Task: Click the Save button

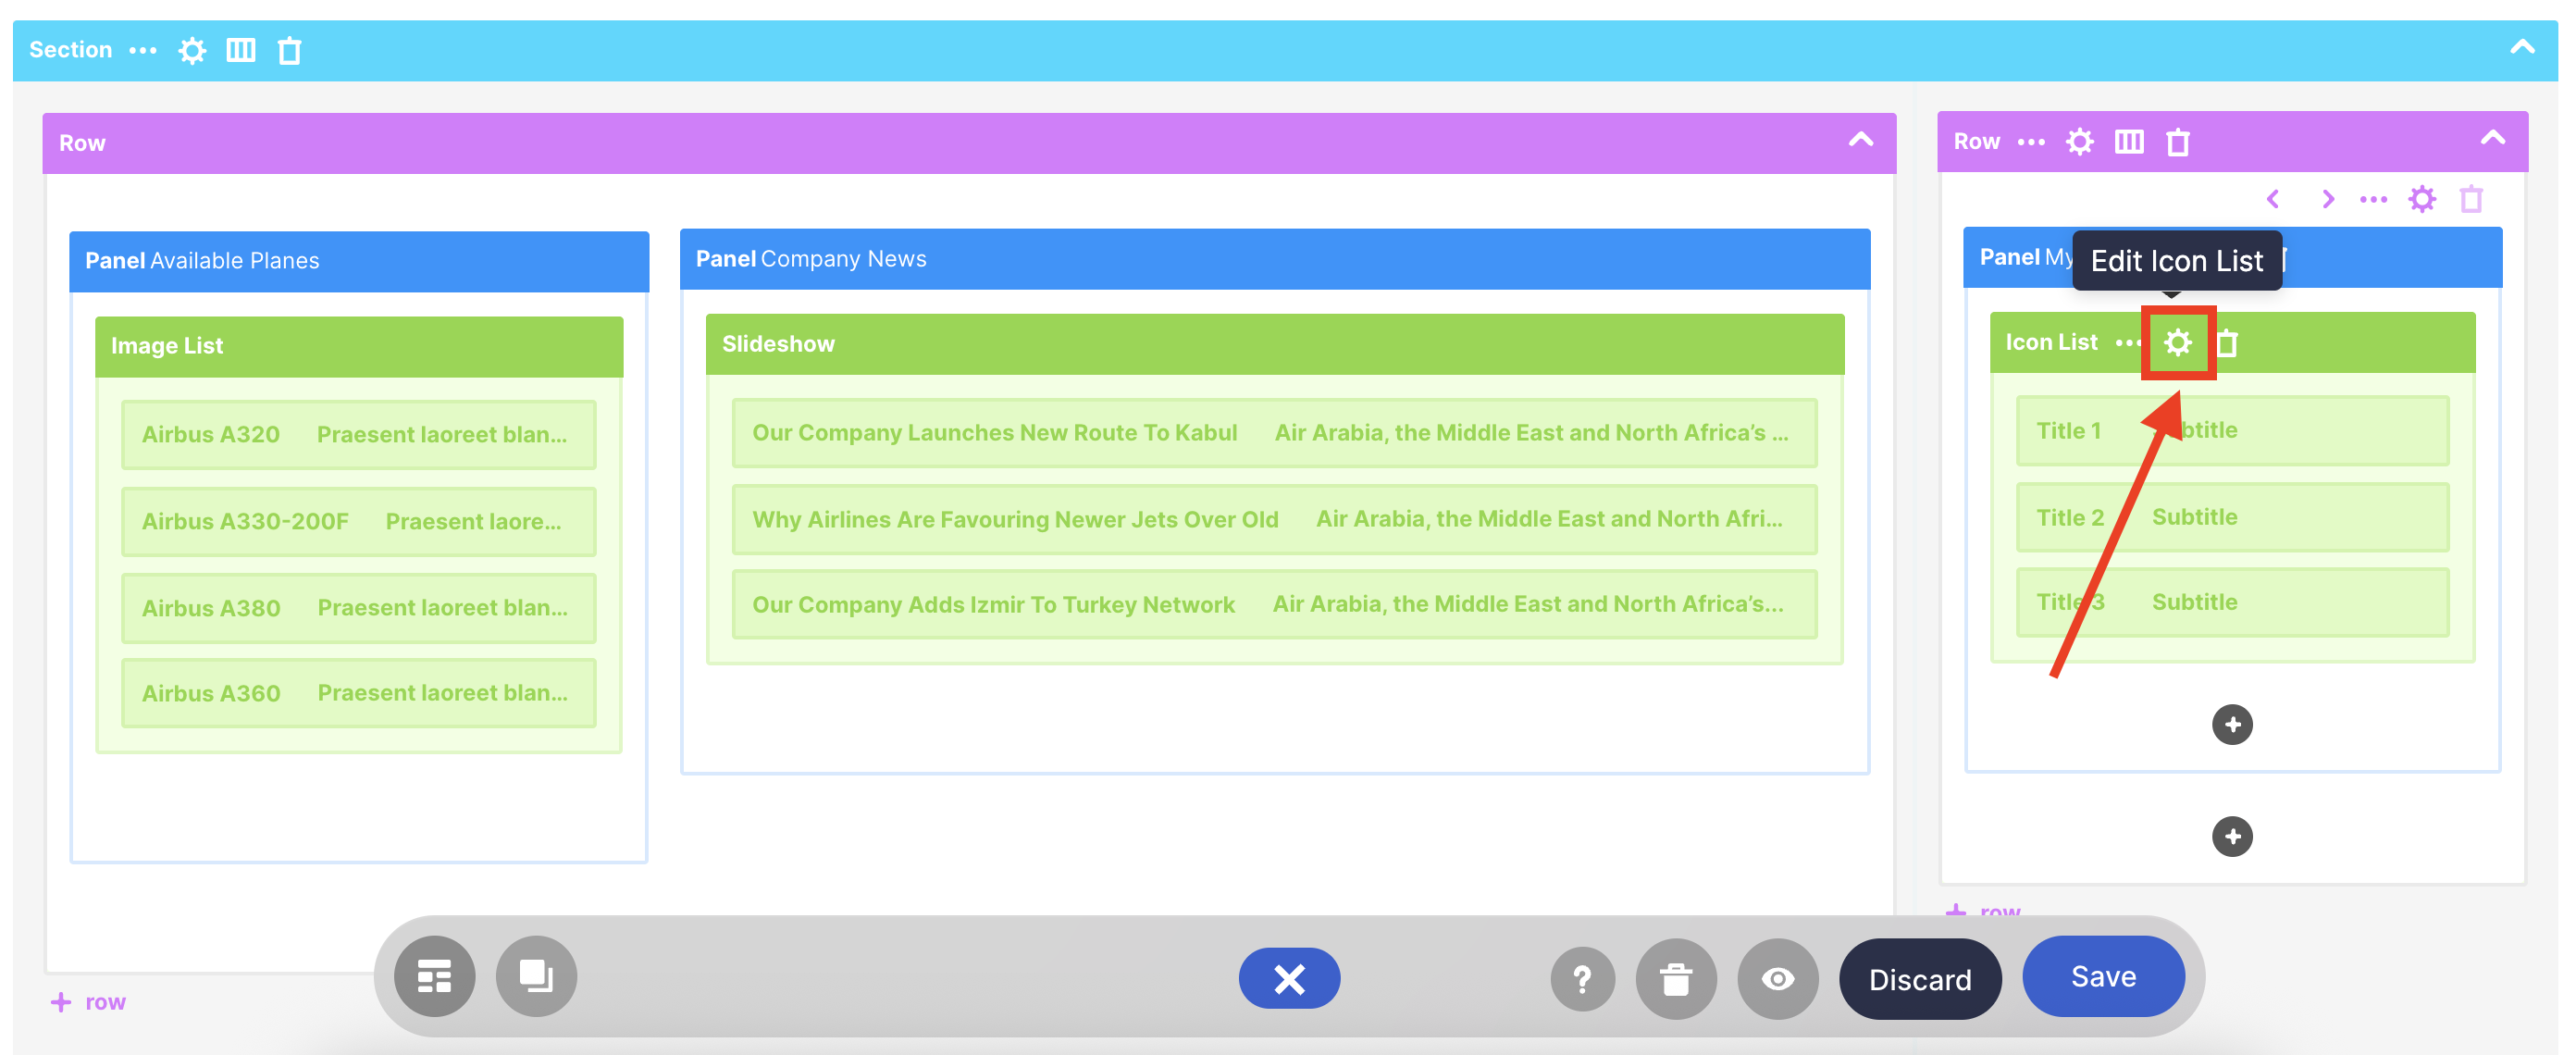Action: [2103, 977]
